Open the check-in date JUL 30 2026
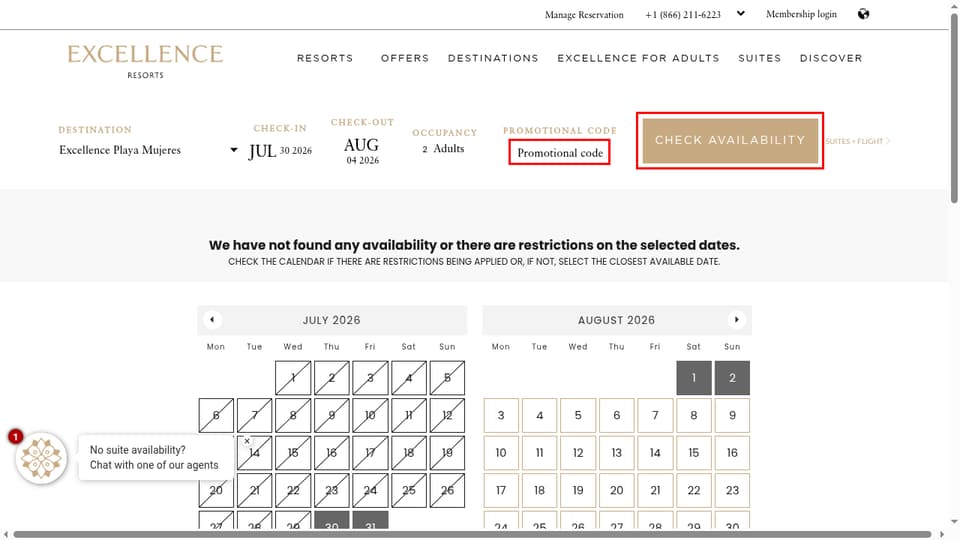 280,151
